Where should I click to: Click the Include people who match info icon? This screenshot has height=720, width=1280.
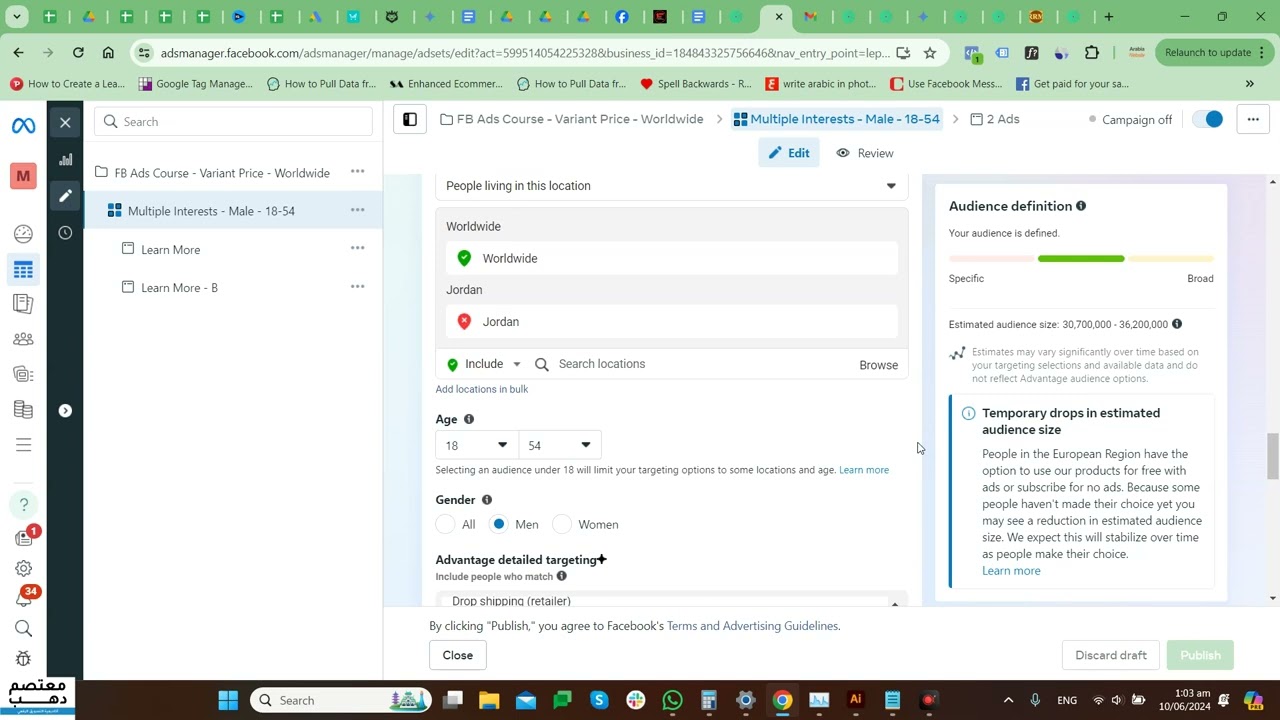(562, 576)
